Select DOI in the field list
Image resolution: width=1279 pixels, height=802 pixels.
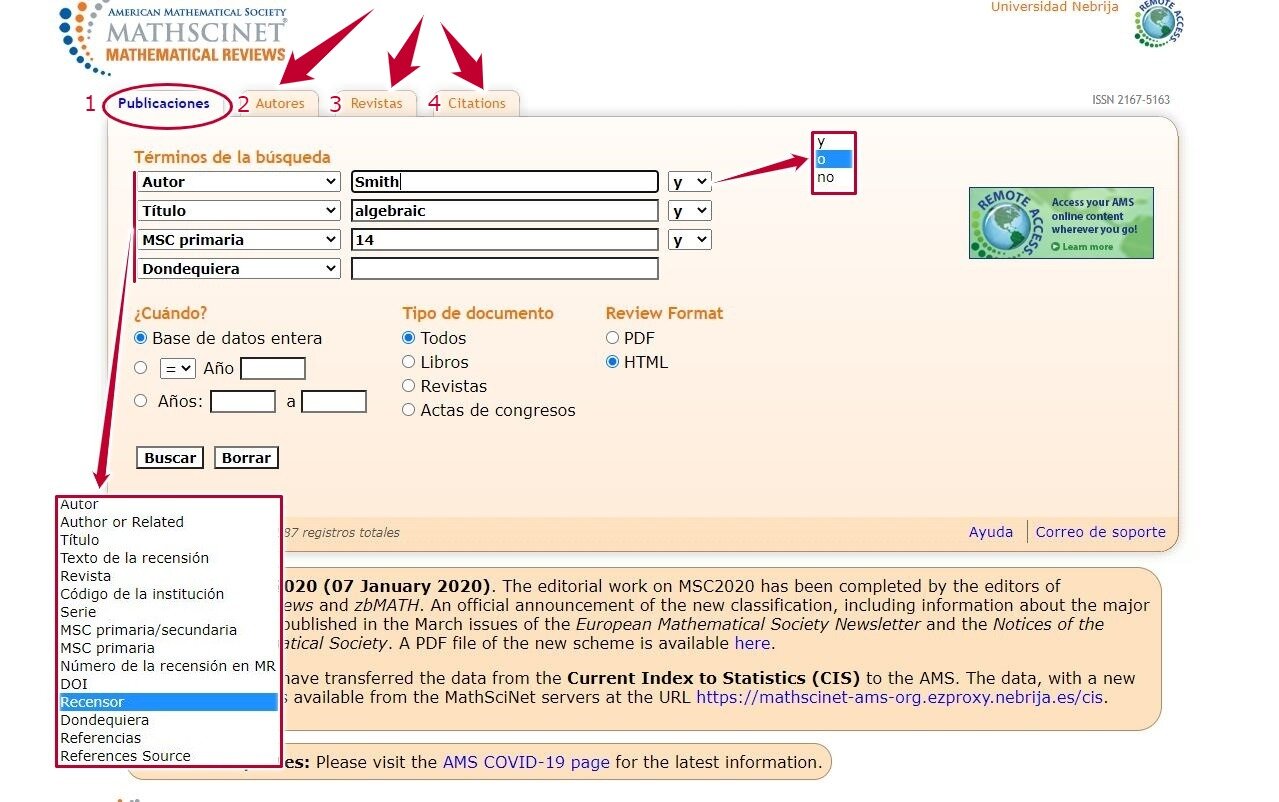click(168, 684)
